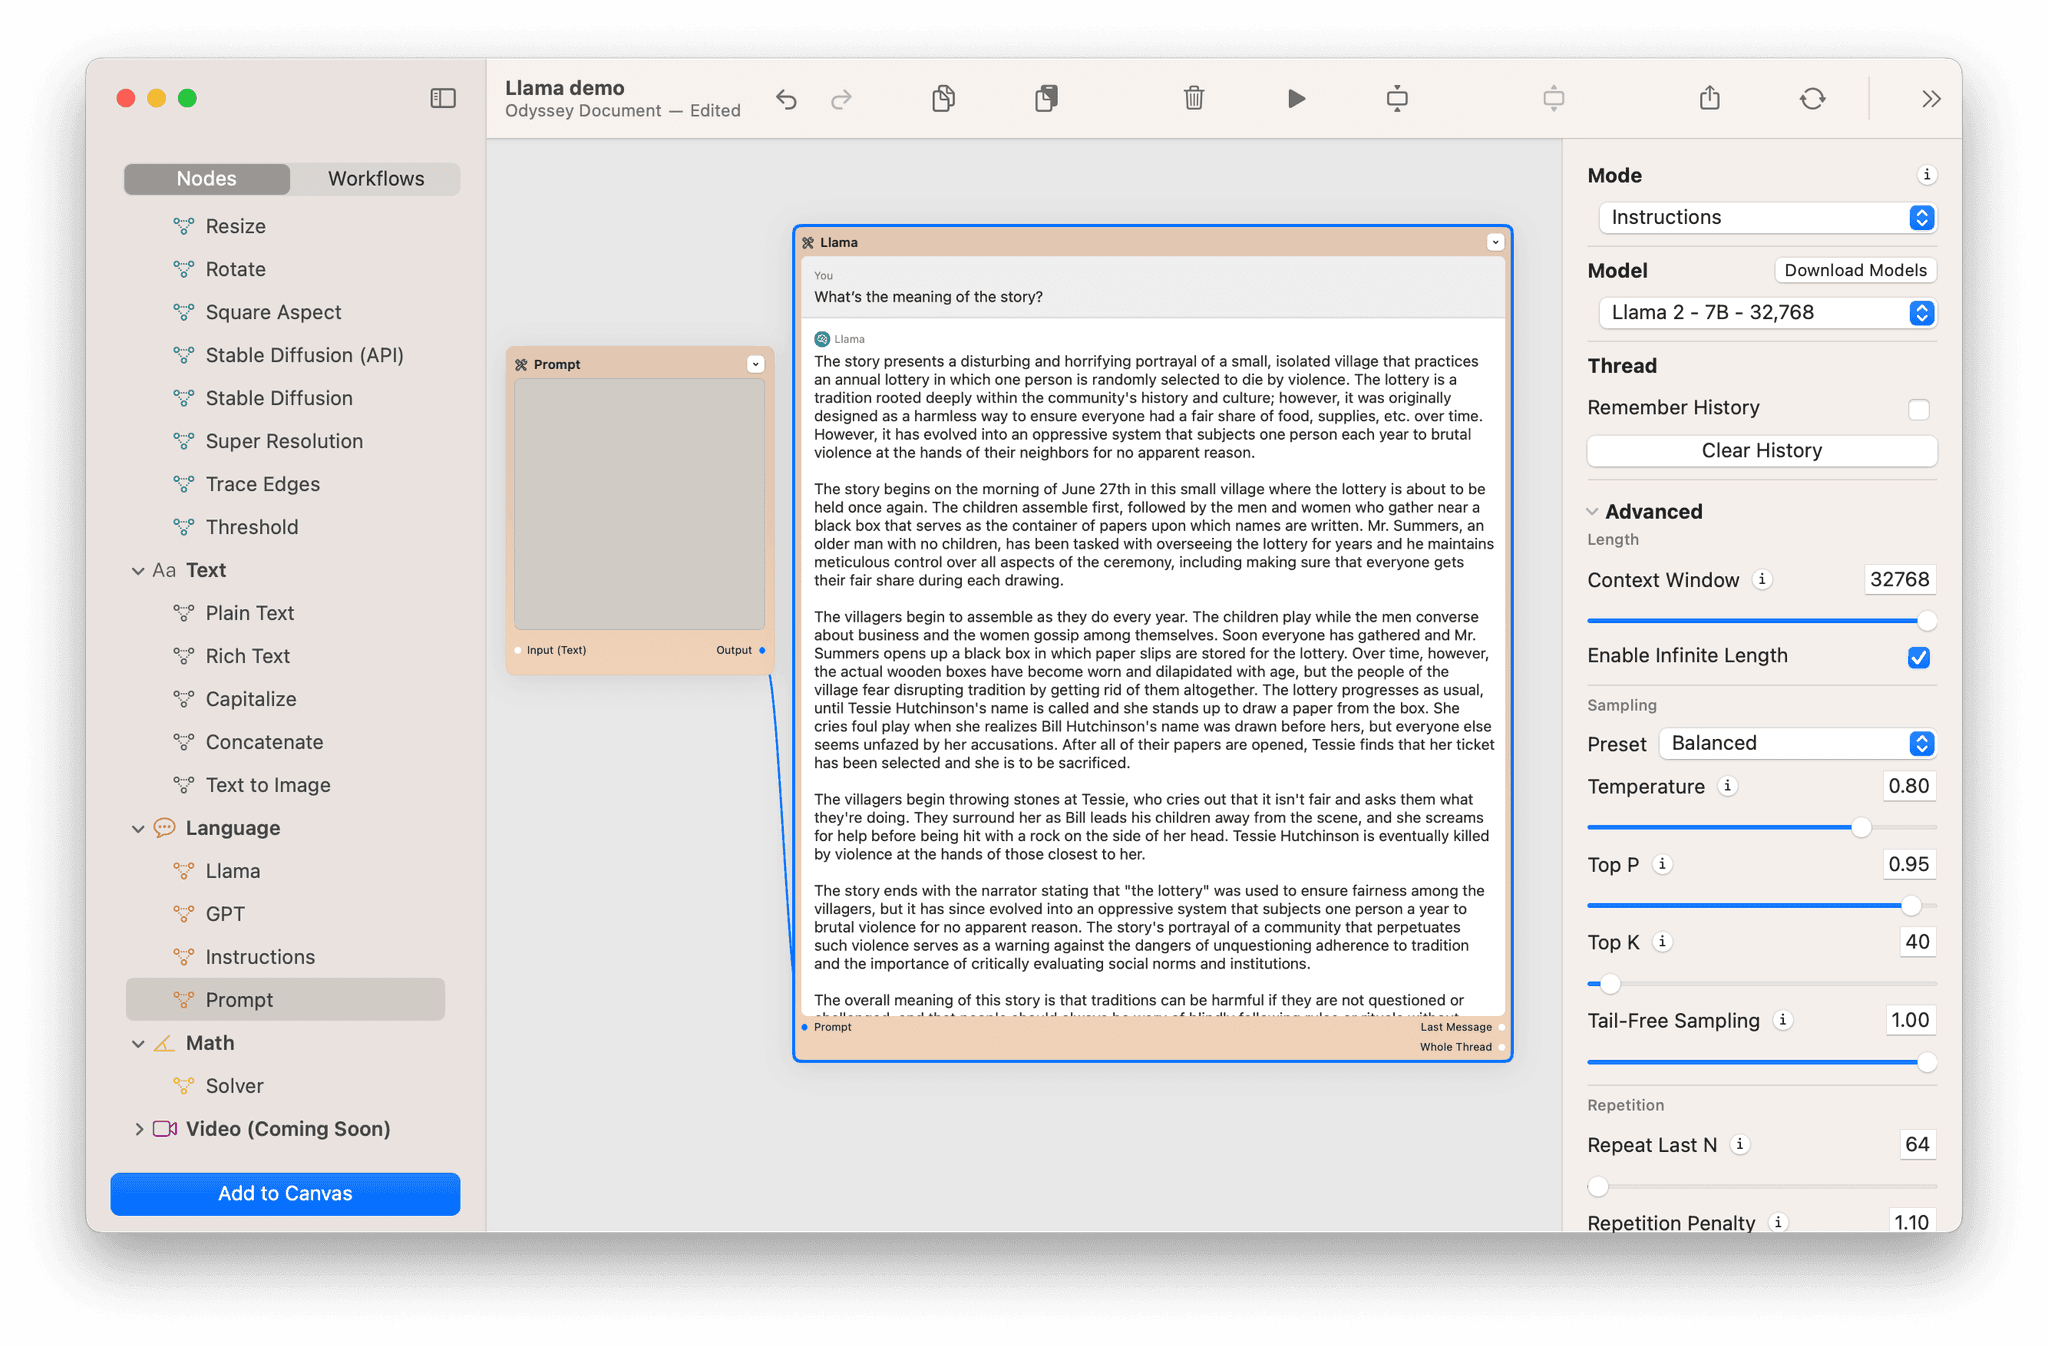Click the refresh sync icon

tap(1812, 98)
